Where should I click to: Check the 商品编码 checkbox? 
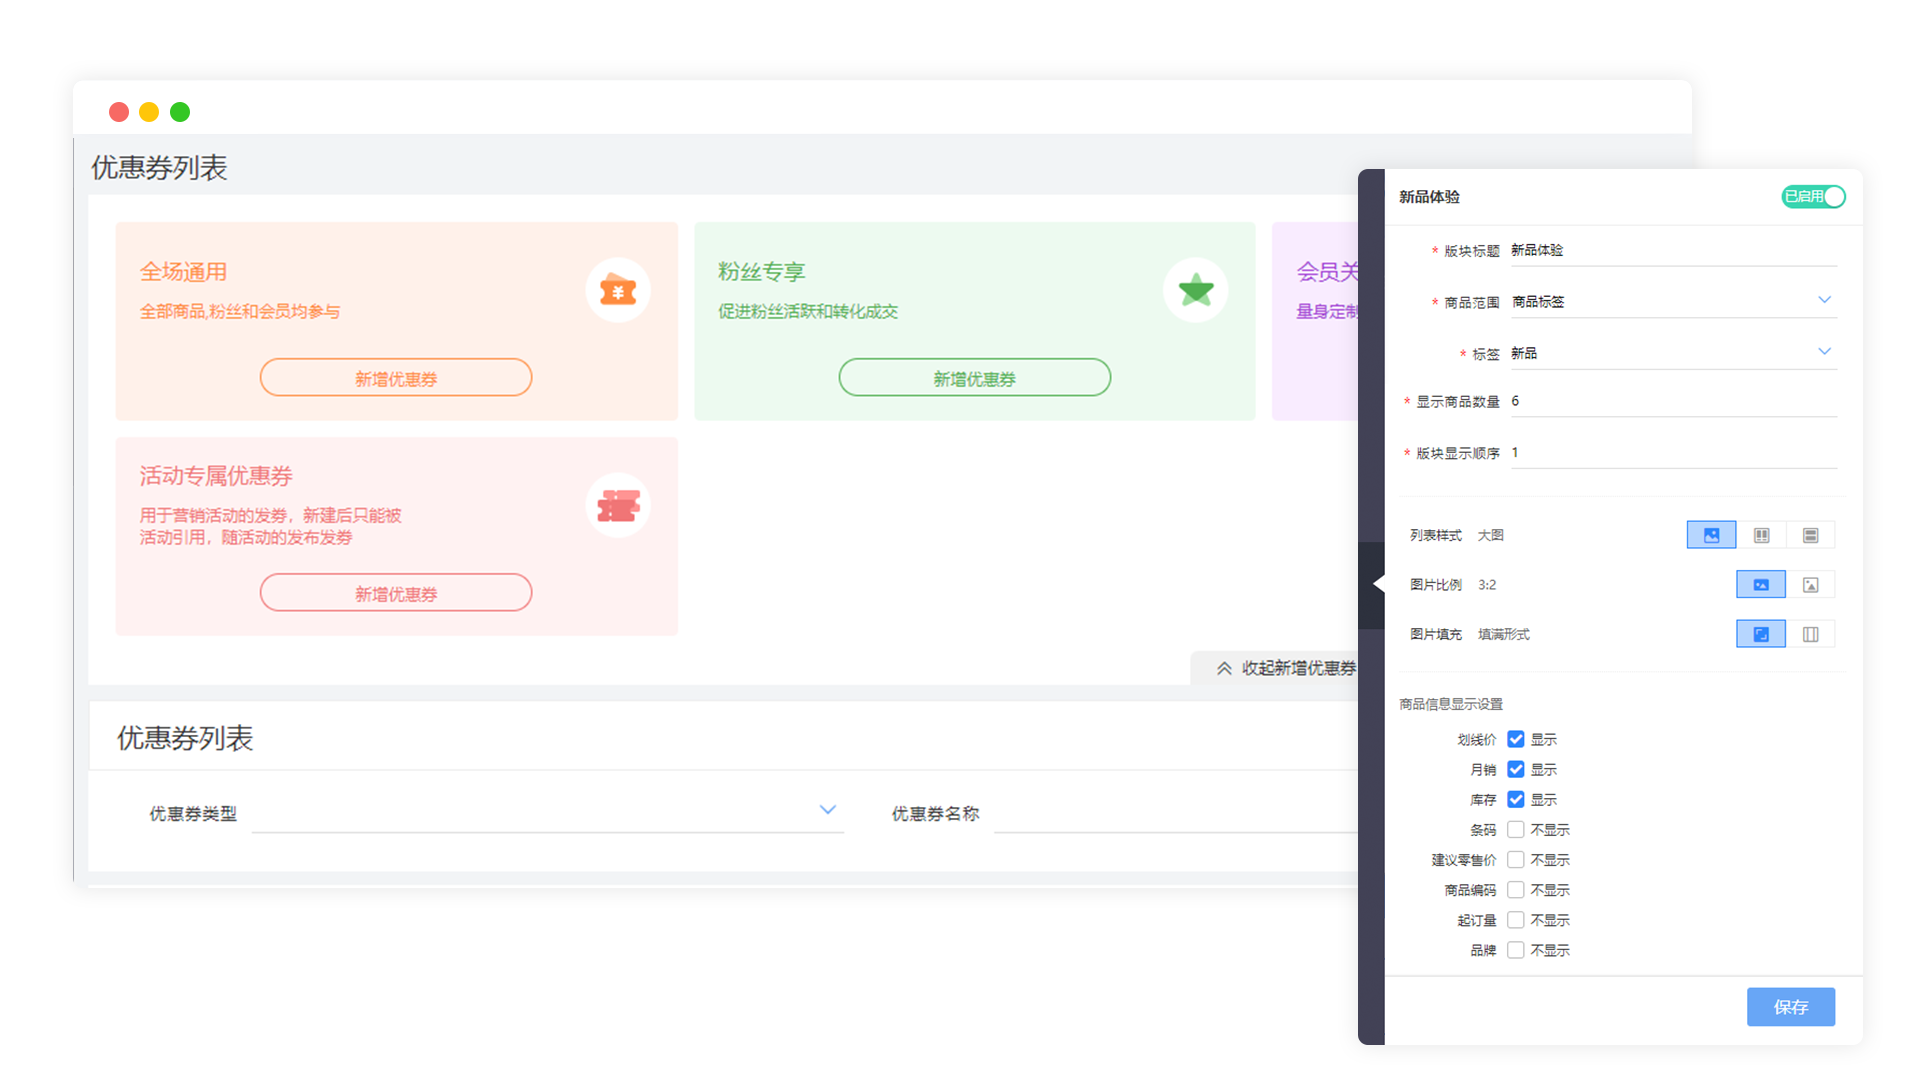pos(1516,889)
